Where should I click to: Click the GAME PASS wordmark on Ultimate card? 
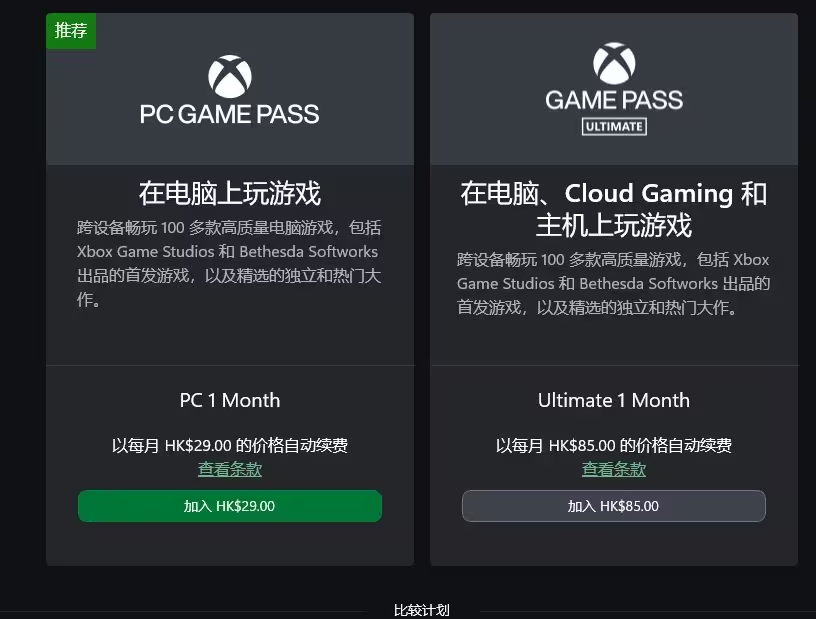(x=614, y=100)
